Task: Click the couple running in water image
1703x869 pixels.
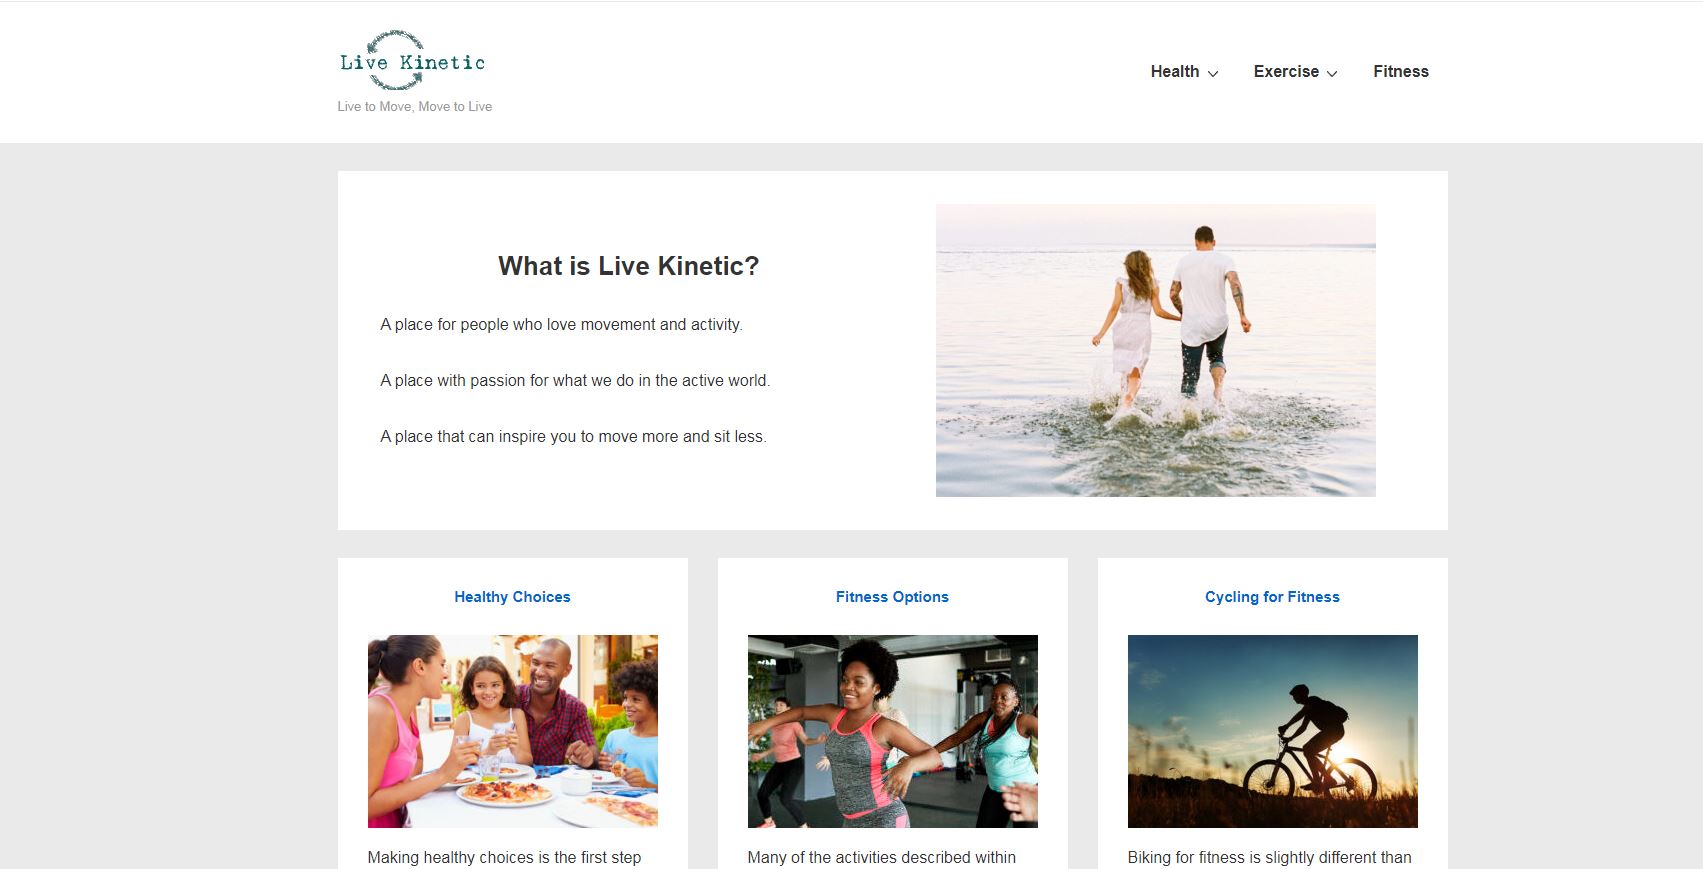Action: pos(1155,350)
